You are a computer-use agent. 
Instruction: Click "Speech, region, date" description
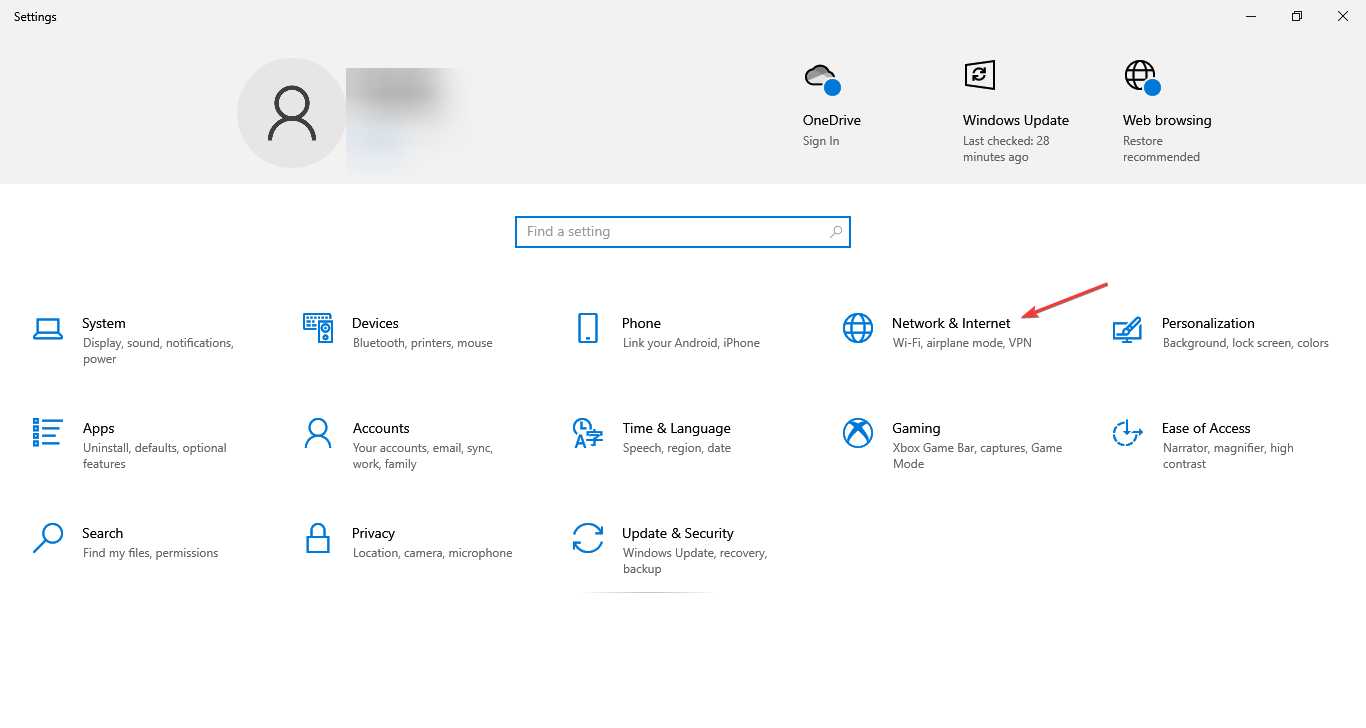click(677, 448)
